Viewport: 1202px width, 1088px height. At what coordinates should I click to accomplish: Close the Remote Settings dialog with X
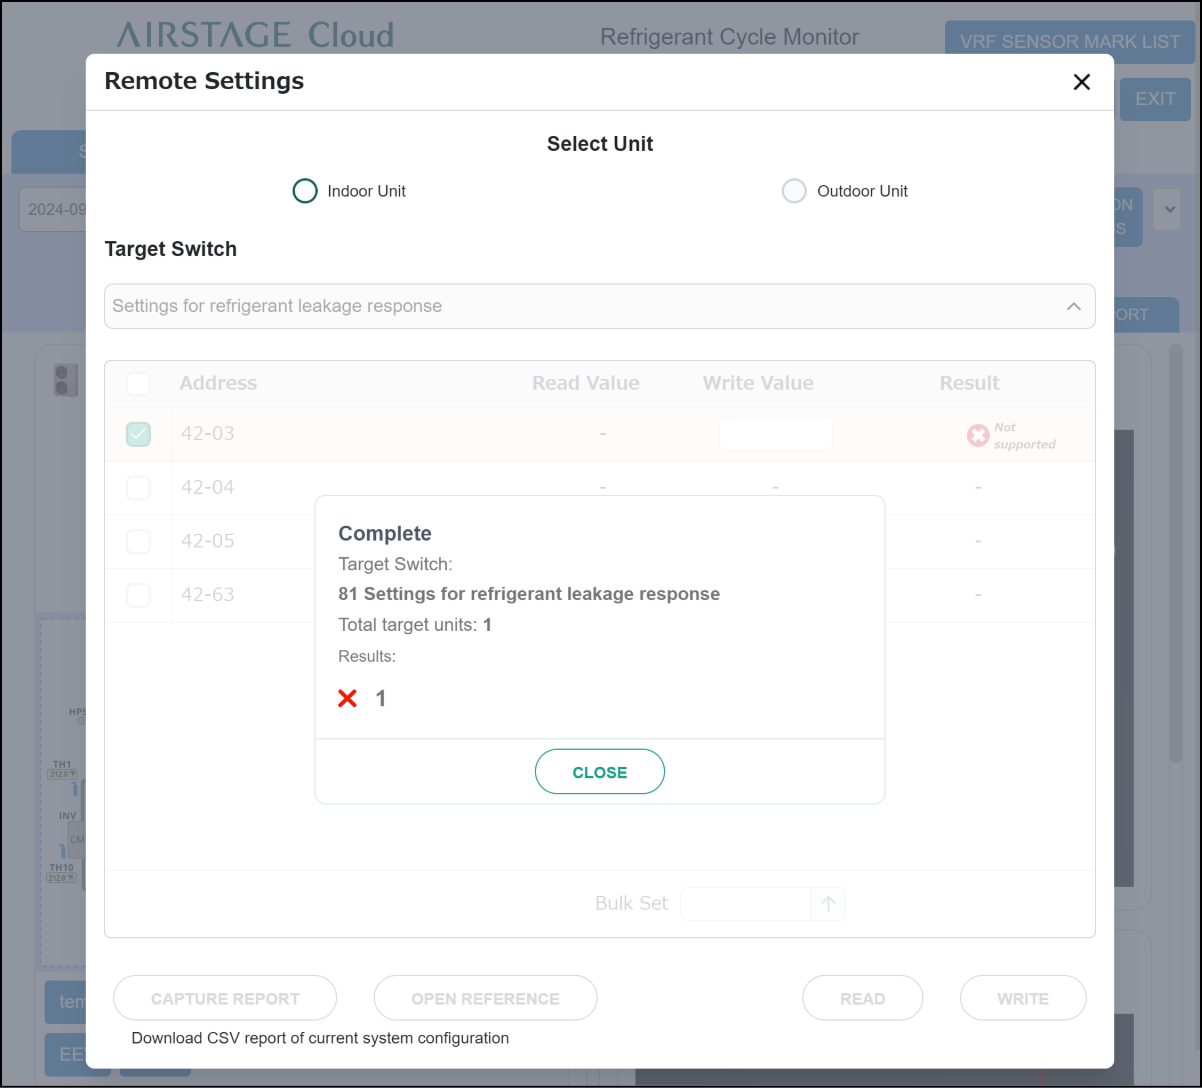pyautogui.click(x=1081, y=82)
